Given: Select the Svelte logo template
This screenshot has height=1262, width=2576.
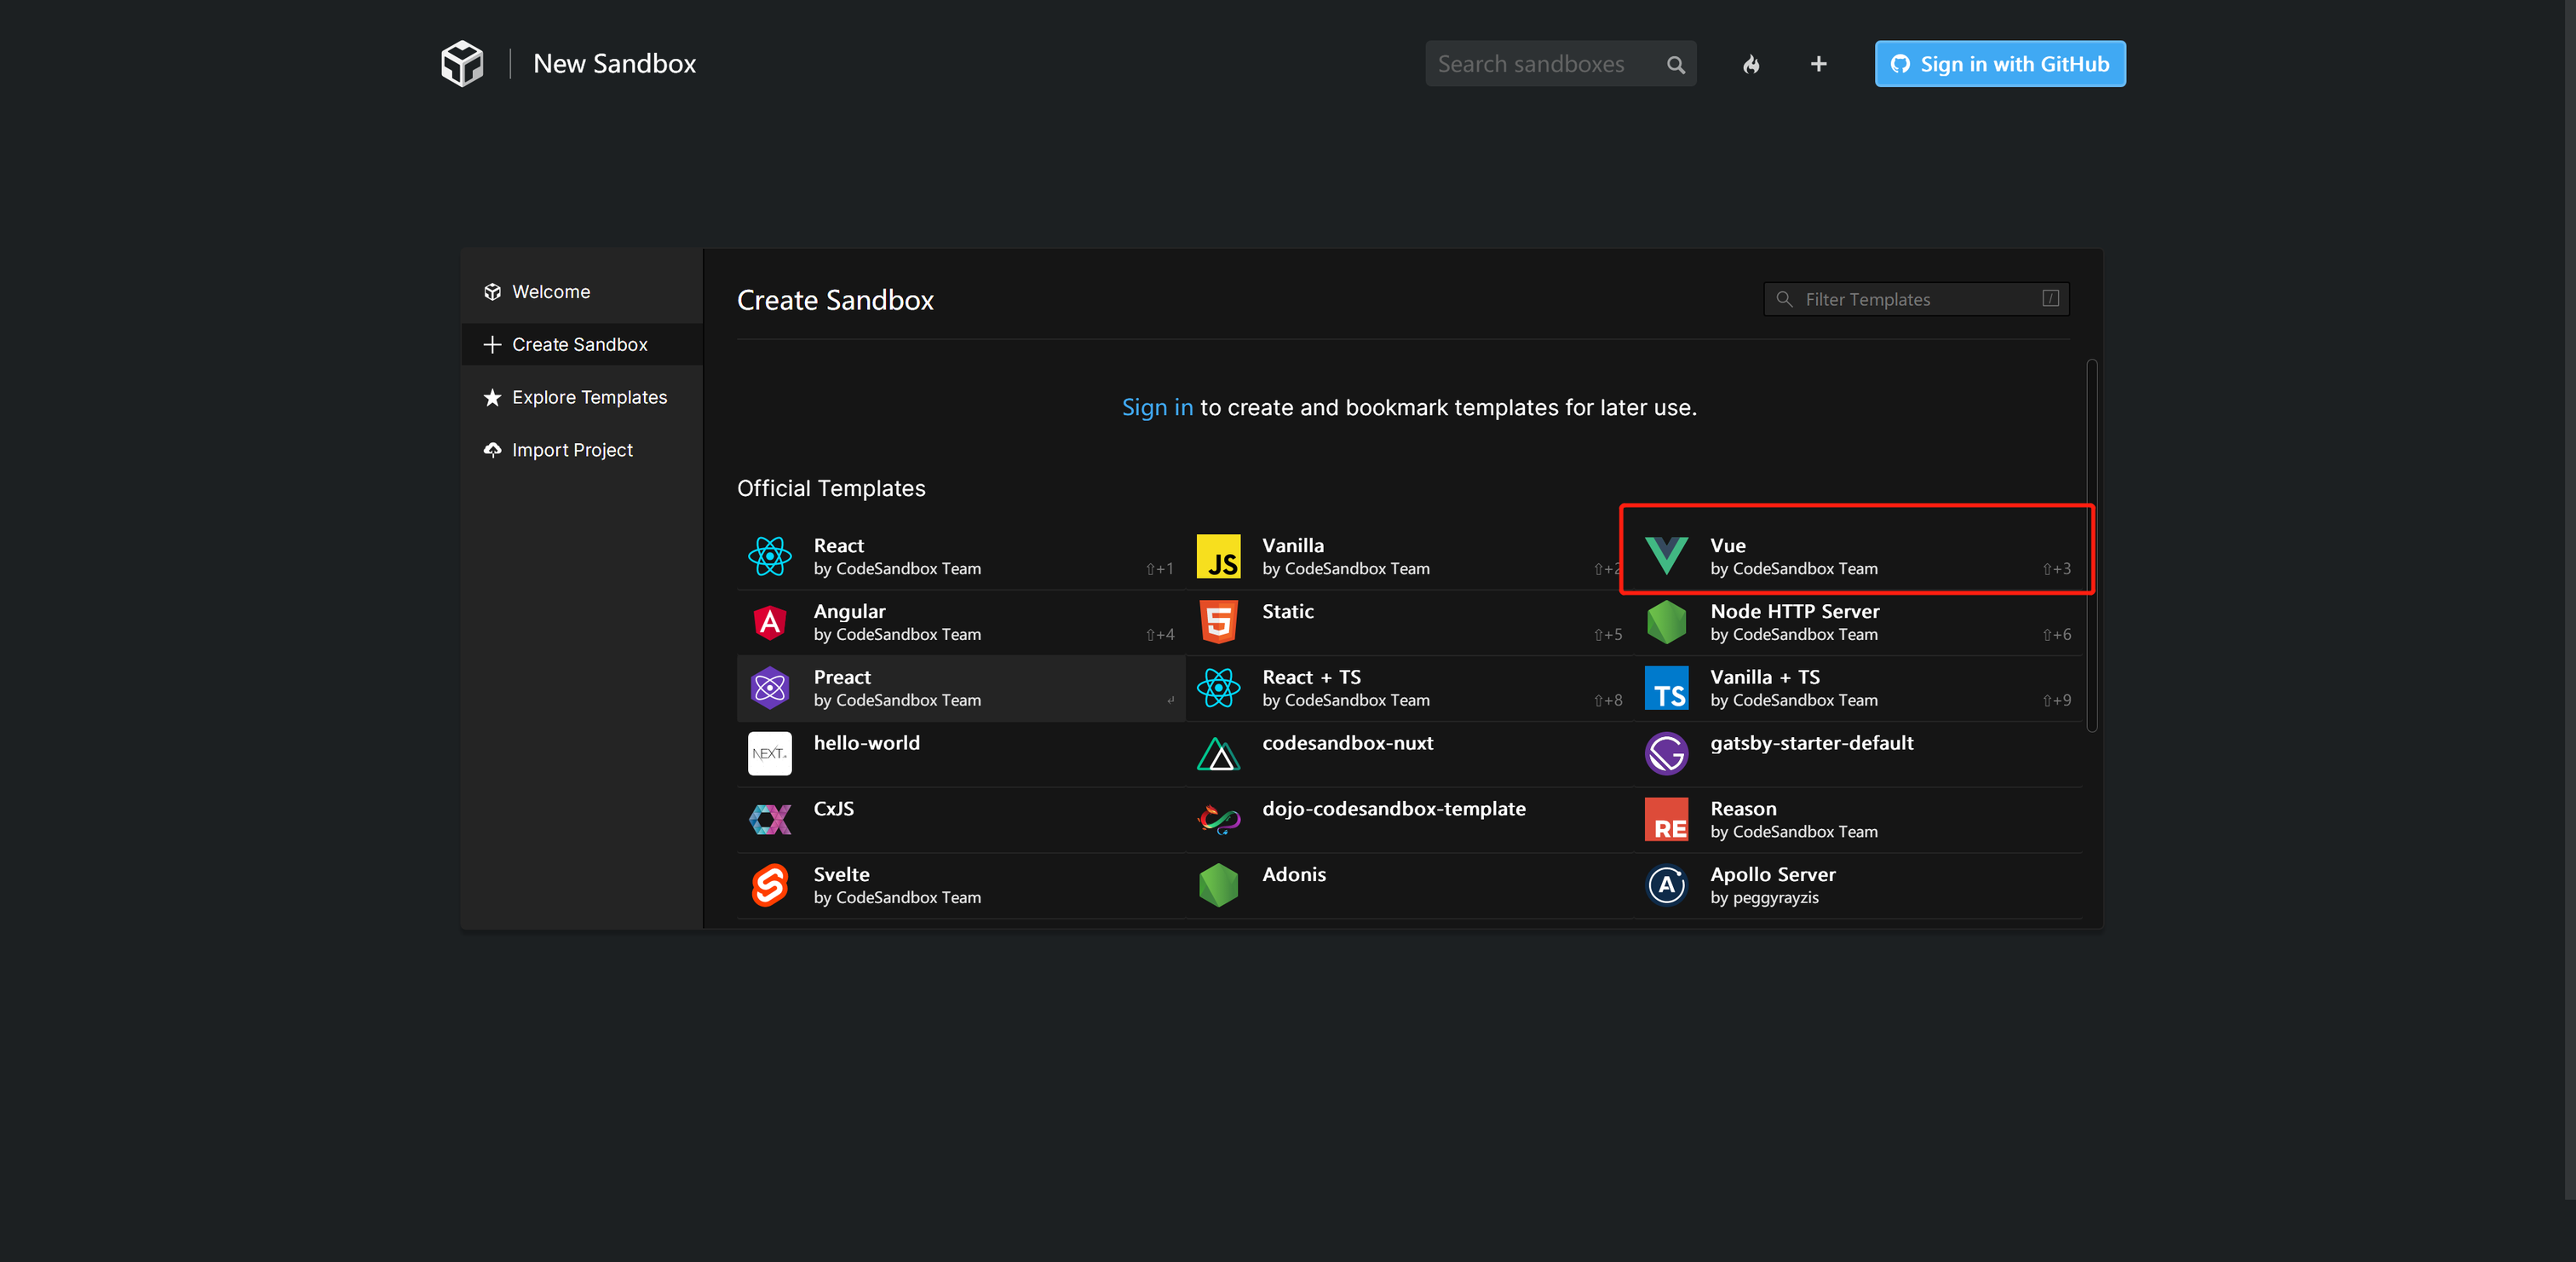Looking at the screenshot, I should [x=769, y=885].
